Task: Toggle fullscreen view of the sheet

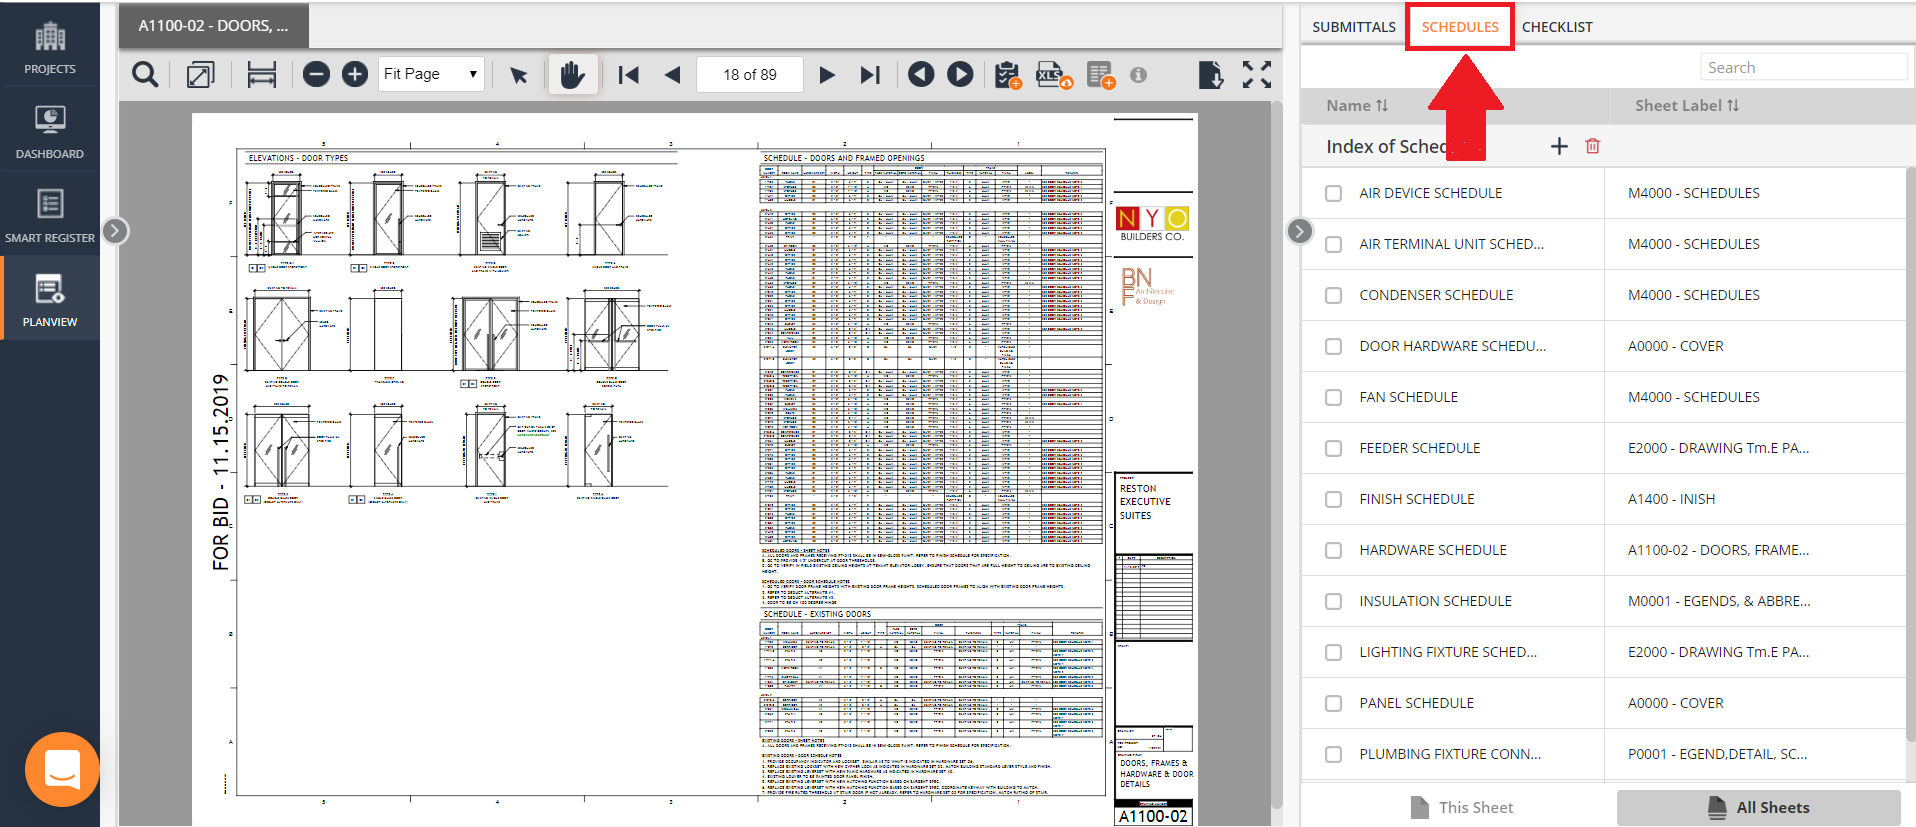Action: point(1257,75)
